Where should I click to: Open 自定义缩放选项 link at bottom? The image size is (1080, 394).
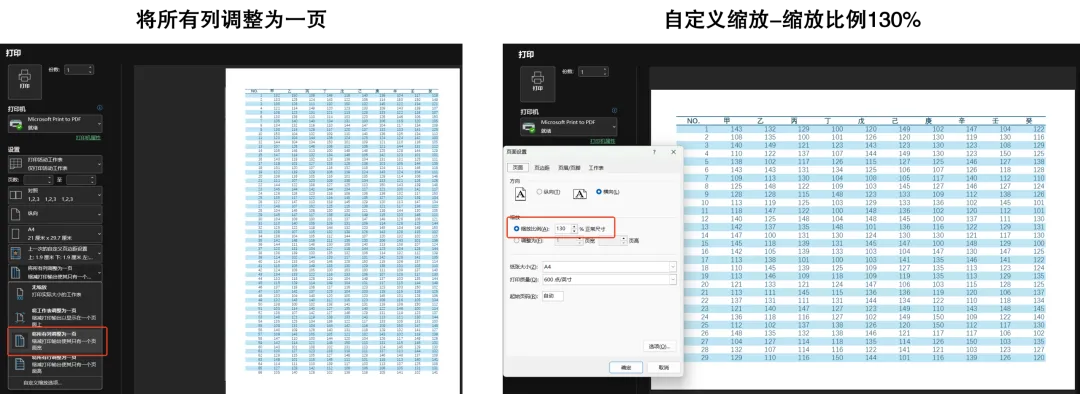(x=42, y=382)
